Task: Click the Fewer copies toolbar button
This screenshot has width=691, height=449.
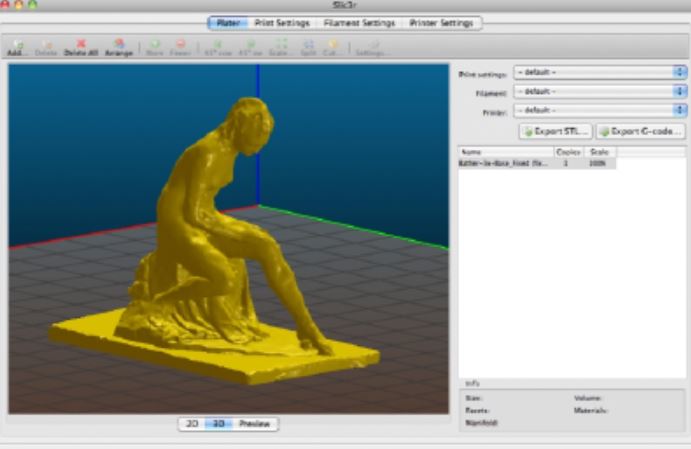Action: tap(180, 48)
